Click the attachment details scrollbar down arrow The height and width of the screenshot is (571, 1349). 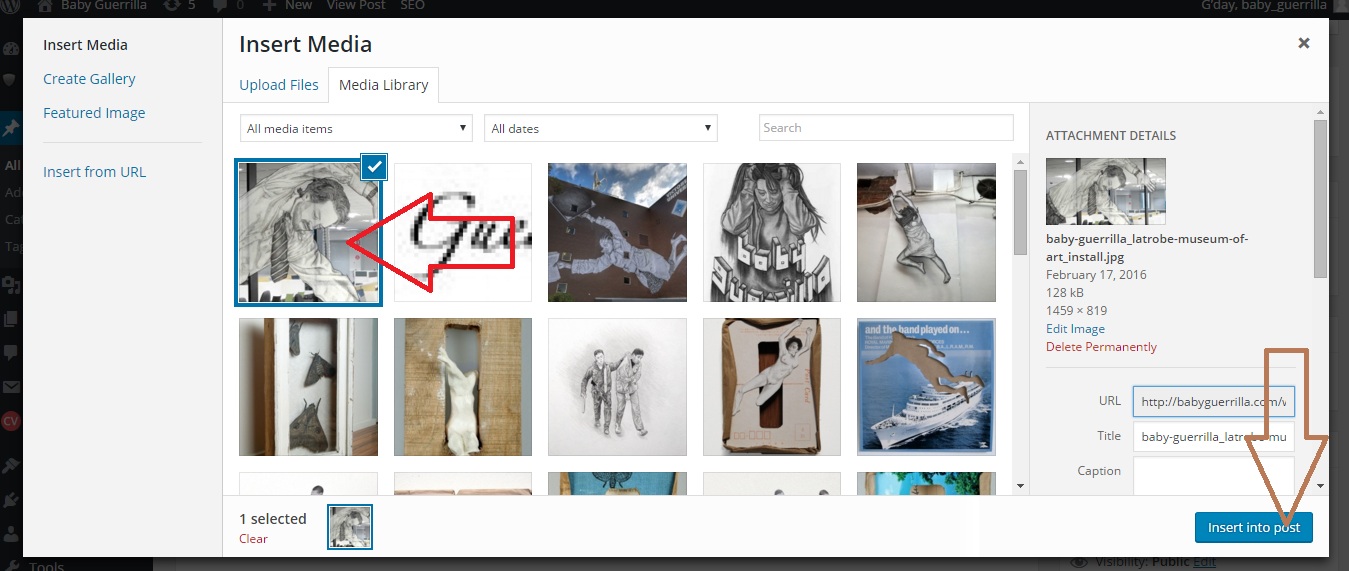point(1321,485)
